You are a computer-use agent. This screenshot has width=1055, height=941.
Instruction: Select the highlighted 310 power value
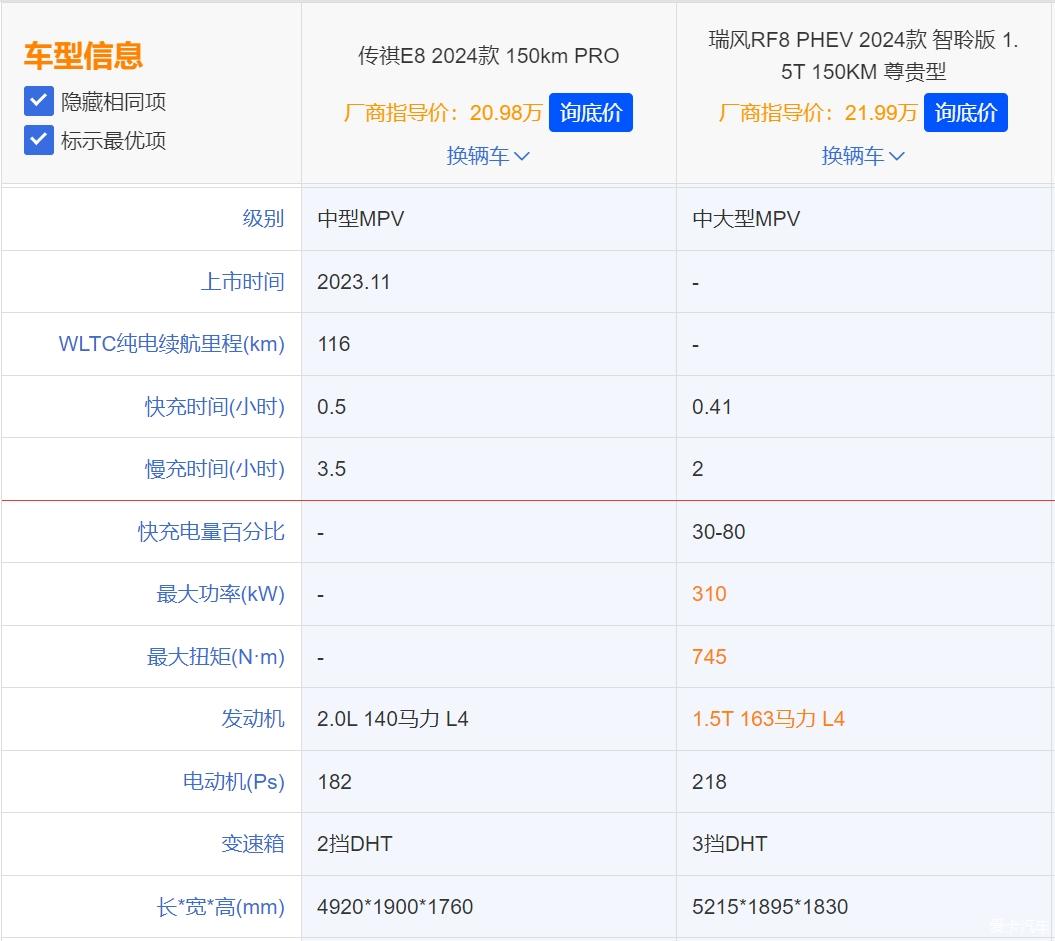[709, 594]
